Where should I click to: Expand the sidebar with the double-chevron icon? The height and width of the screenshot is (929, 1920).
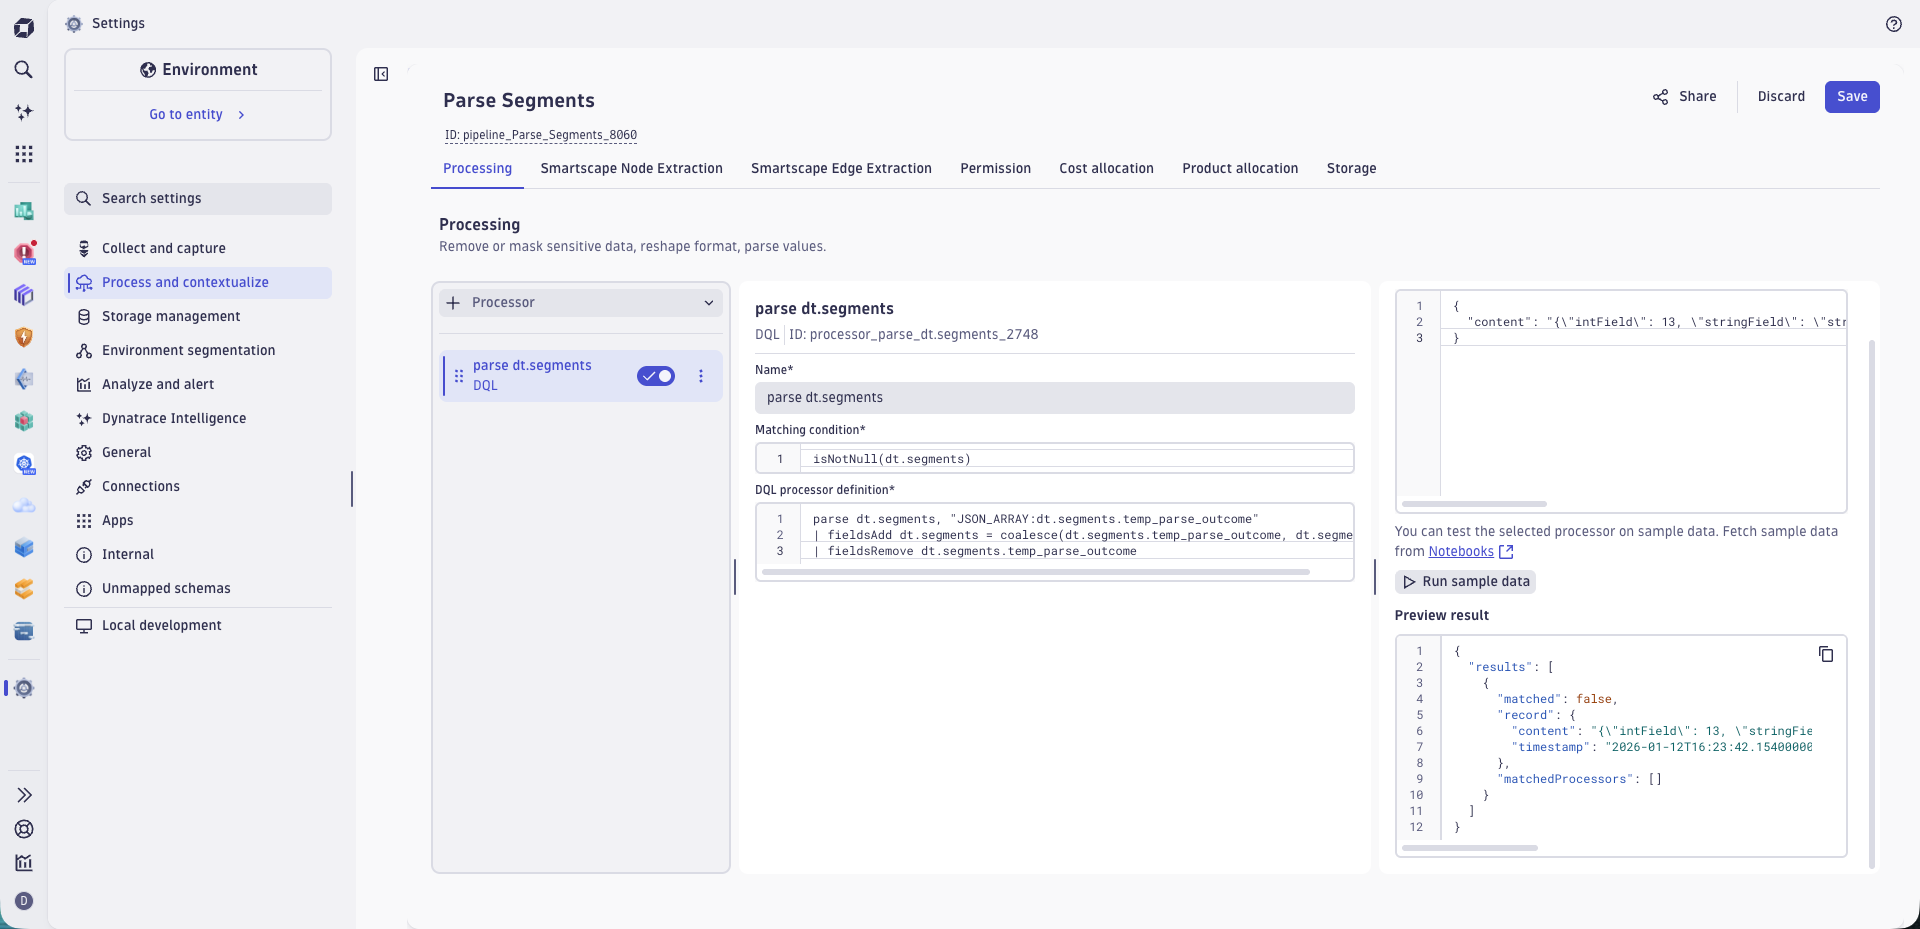pos(24,795)
